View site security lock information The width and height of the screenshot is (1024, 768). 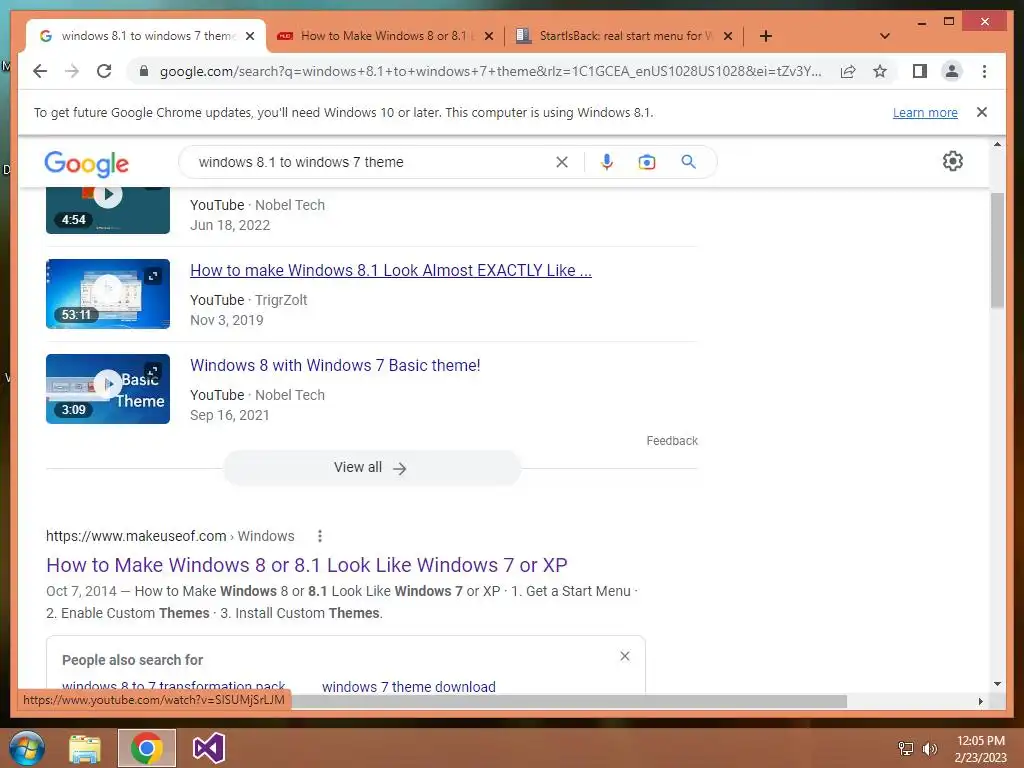point(144,71)
